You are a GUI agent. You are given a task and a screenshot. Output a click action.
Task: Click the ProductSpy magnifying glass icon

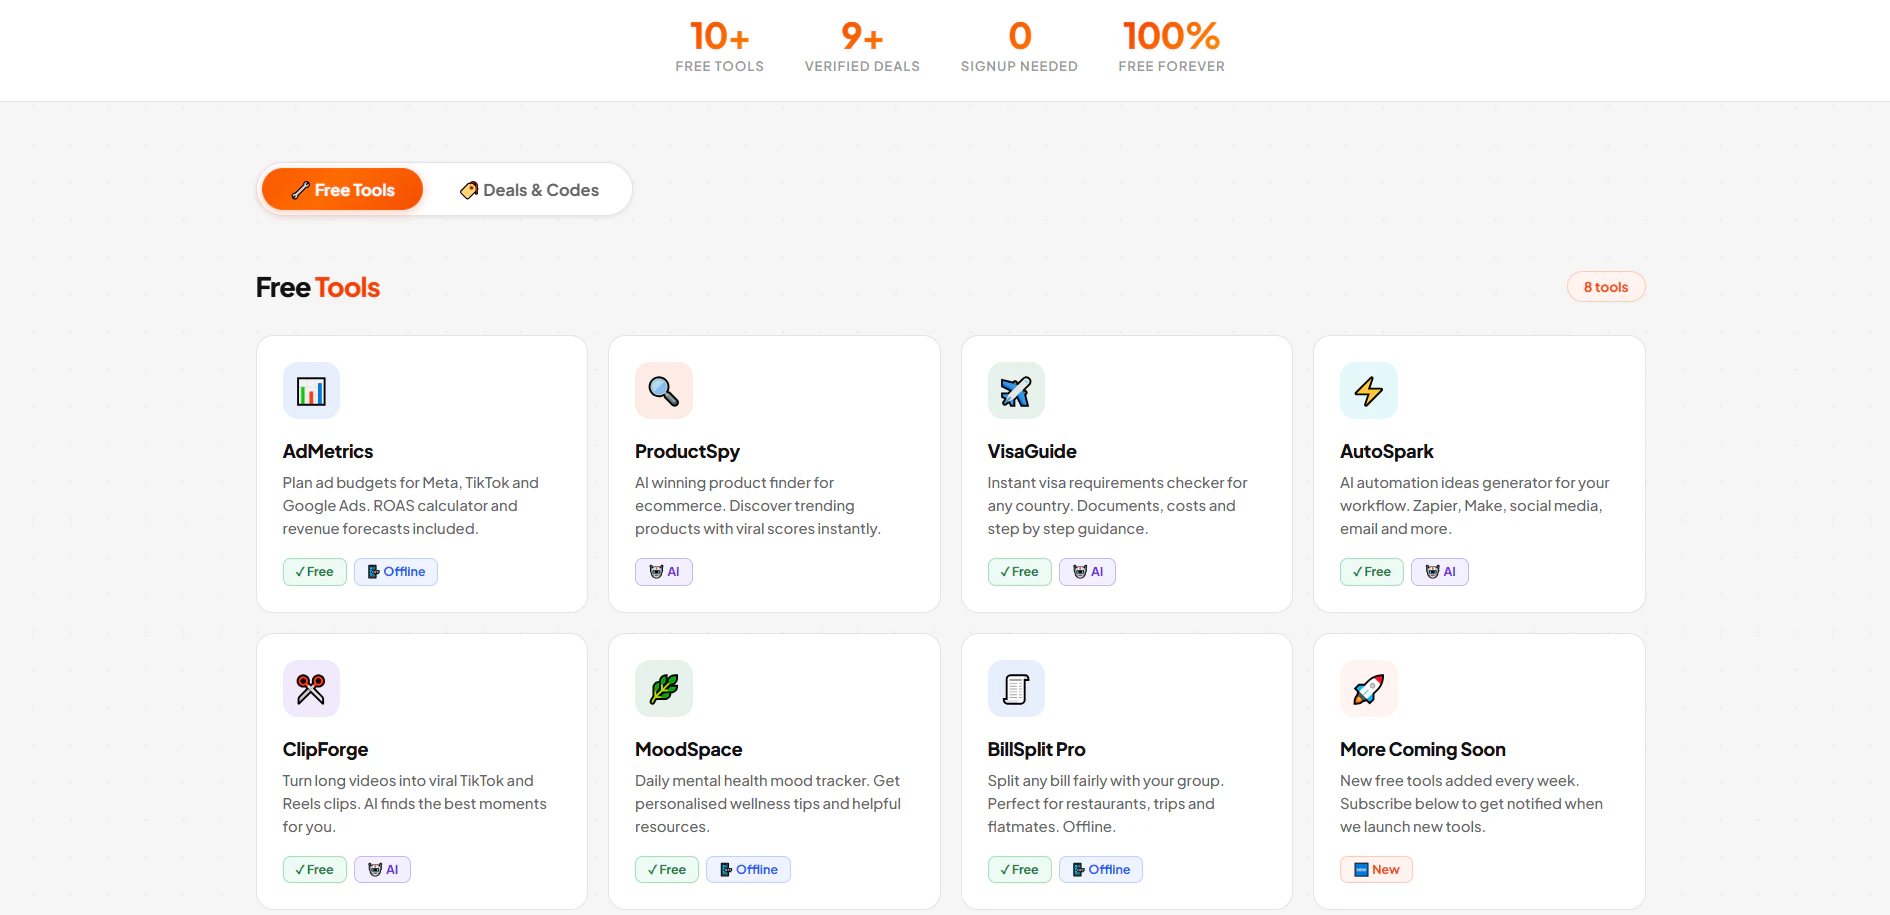664,391
